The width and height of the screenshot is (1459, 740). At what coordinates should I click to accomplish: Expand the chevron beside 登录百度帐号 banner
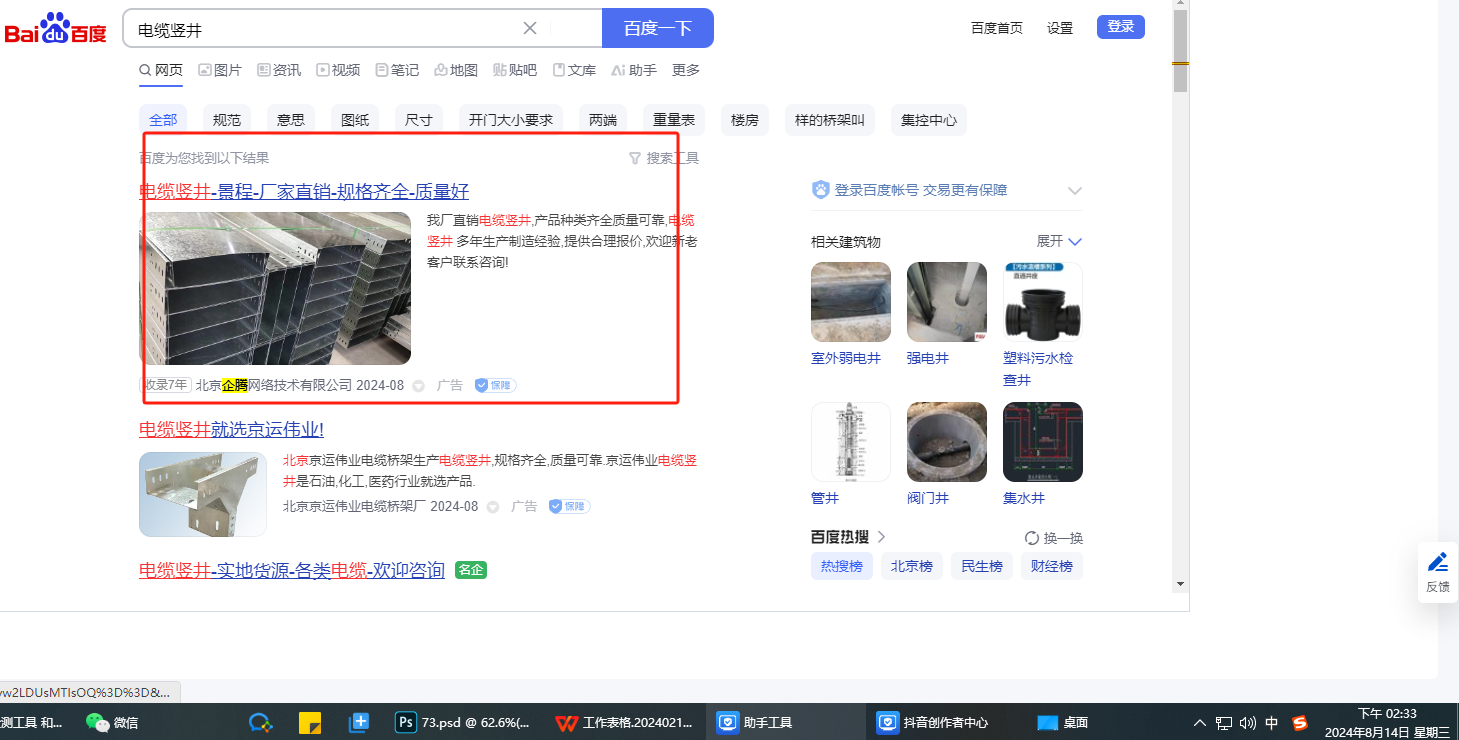click(x=1075, y=190)
